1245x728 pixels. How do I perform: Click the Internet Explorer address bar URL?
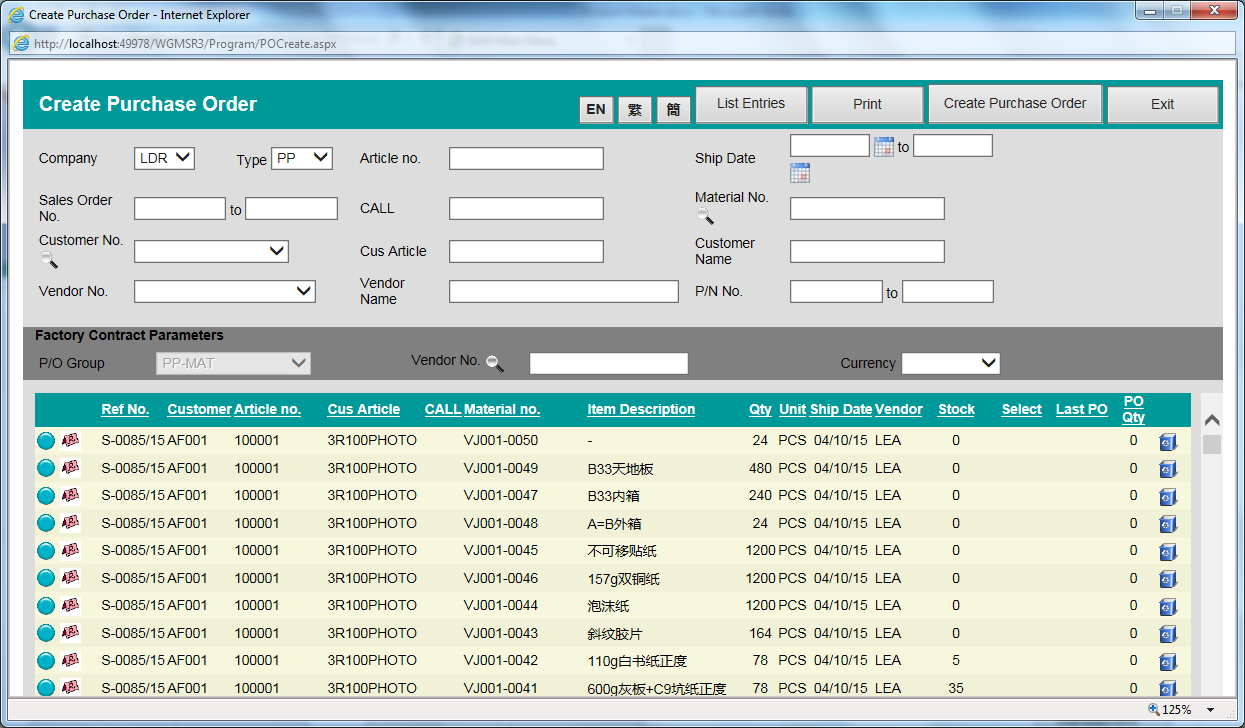tap(185, 44)
